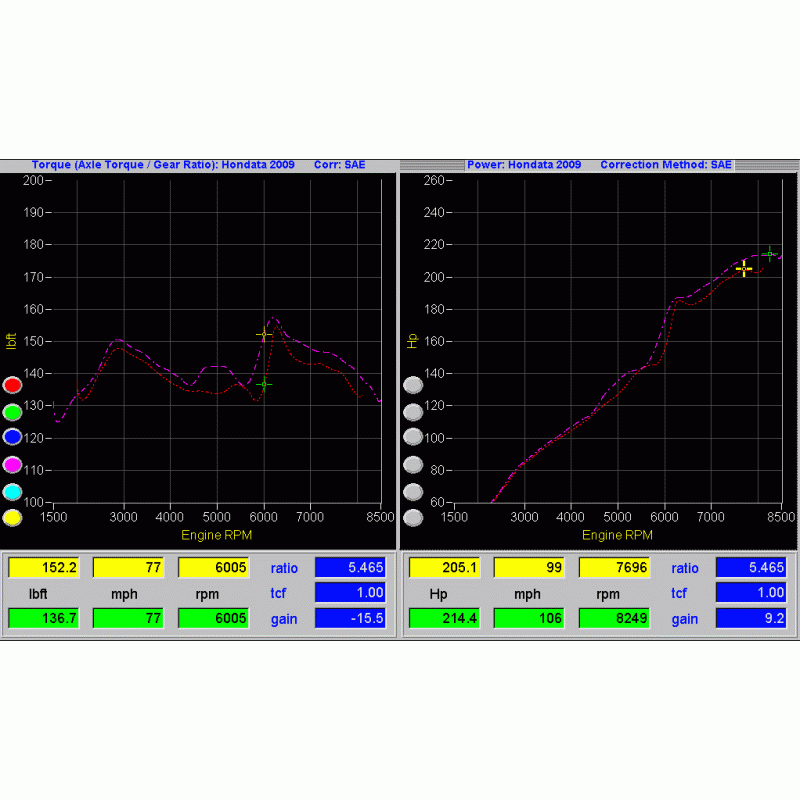Click the Hp value field showing 205.1
This screenshot has width=800, height=800.
click(444, 568)
